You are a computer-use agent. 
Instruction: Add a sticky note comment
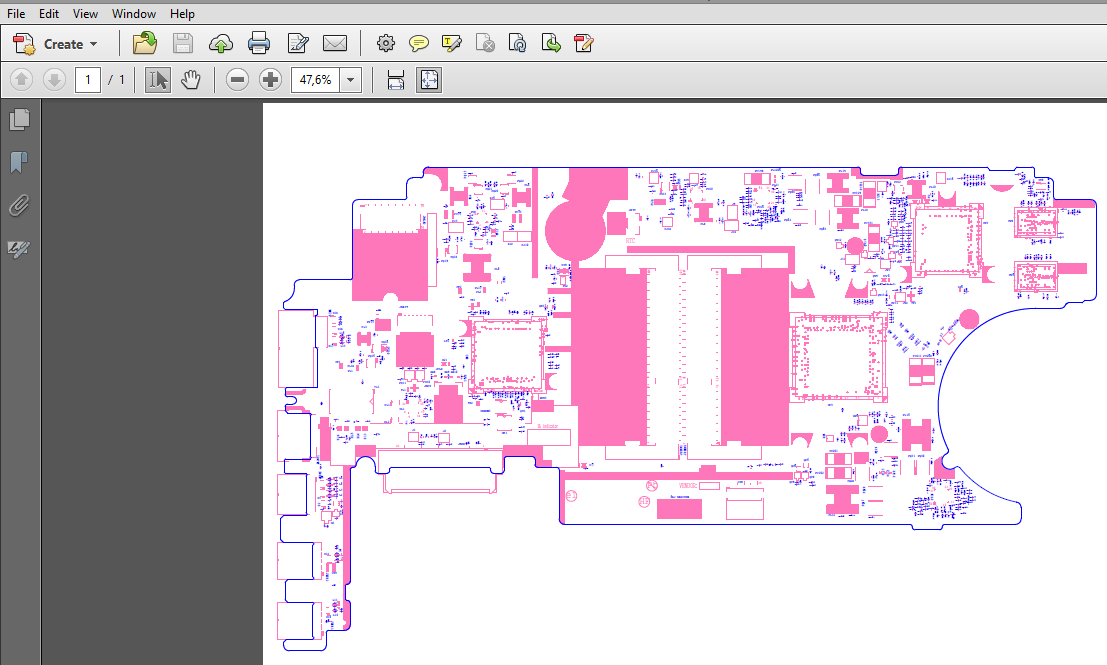(x=419, y=43)
